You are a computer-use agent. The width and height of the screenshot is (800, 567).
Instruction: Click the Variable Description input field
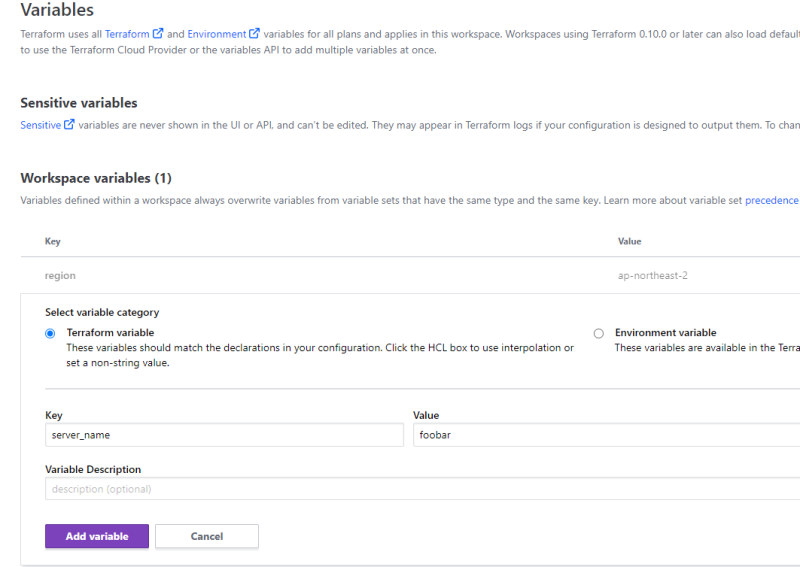click(420, 489)
